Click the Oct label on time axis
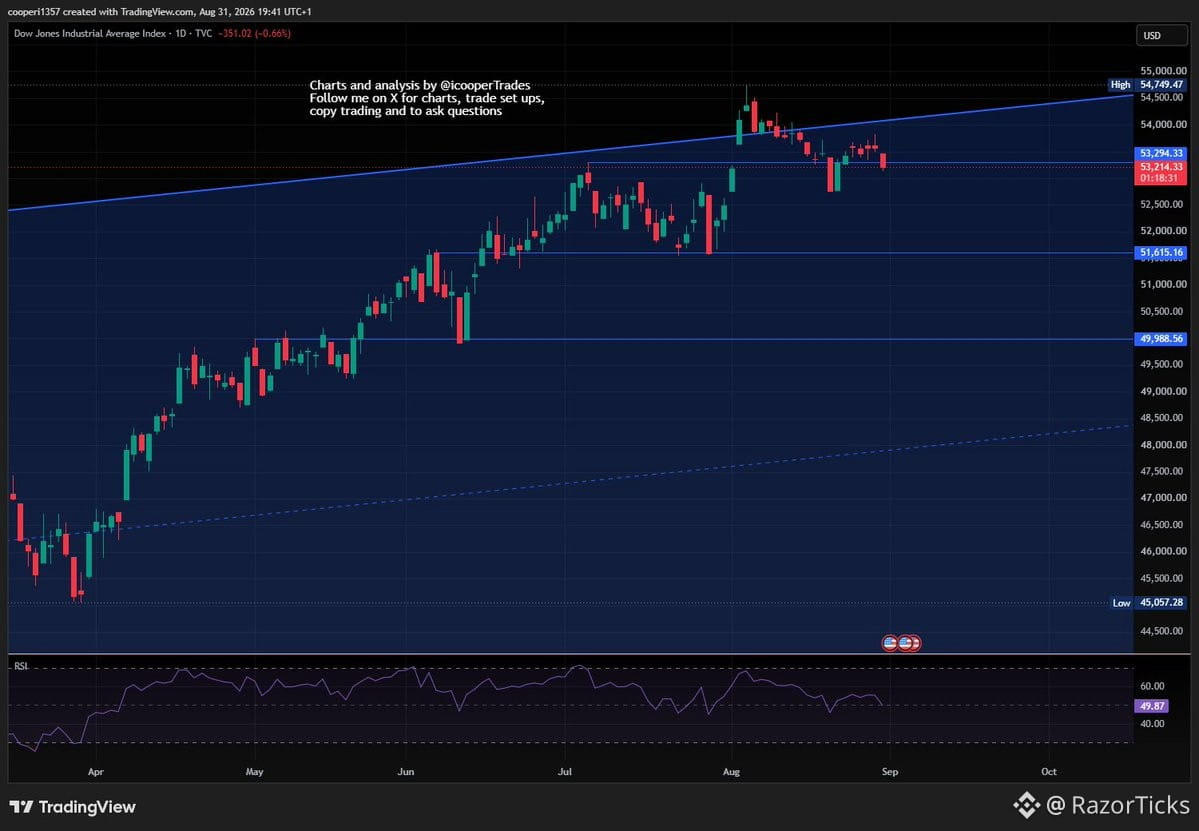 click(x=1049, y=771)
